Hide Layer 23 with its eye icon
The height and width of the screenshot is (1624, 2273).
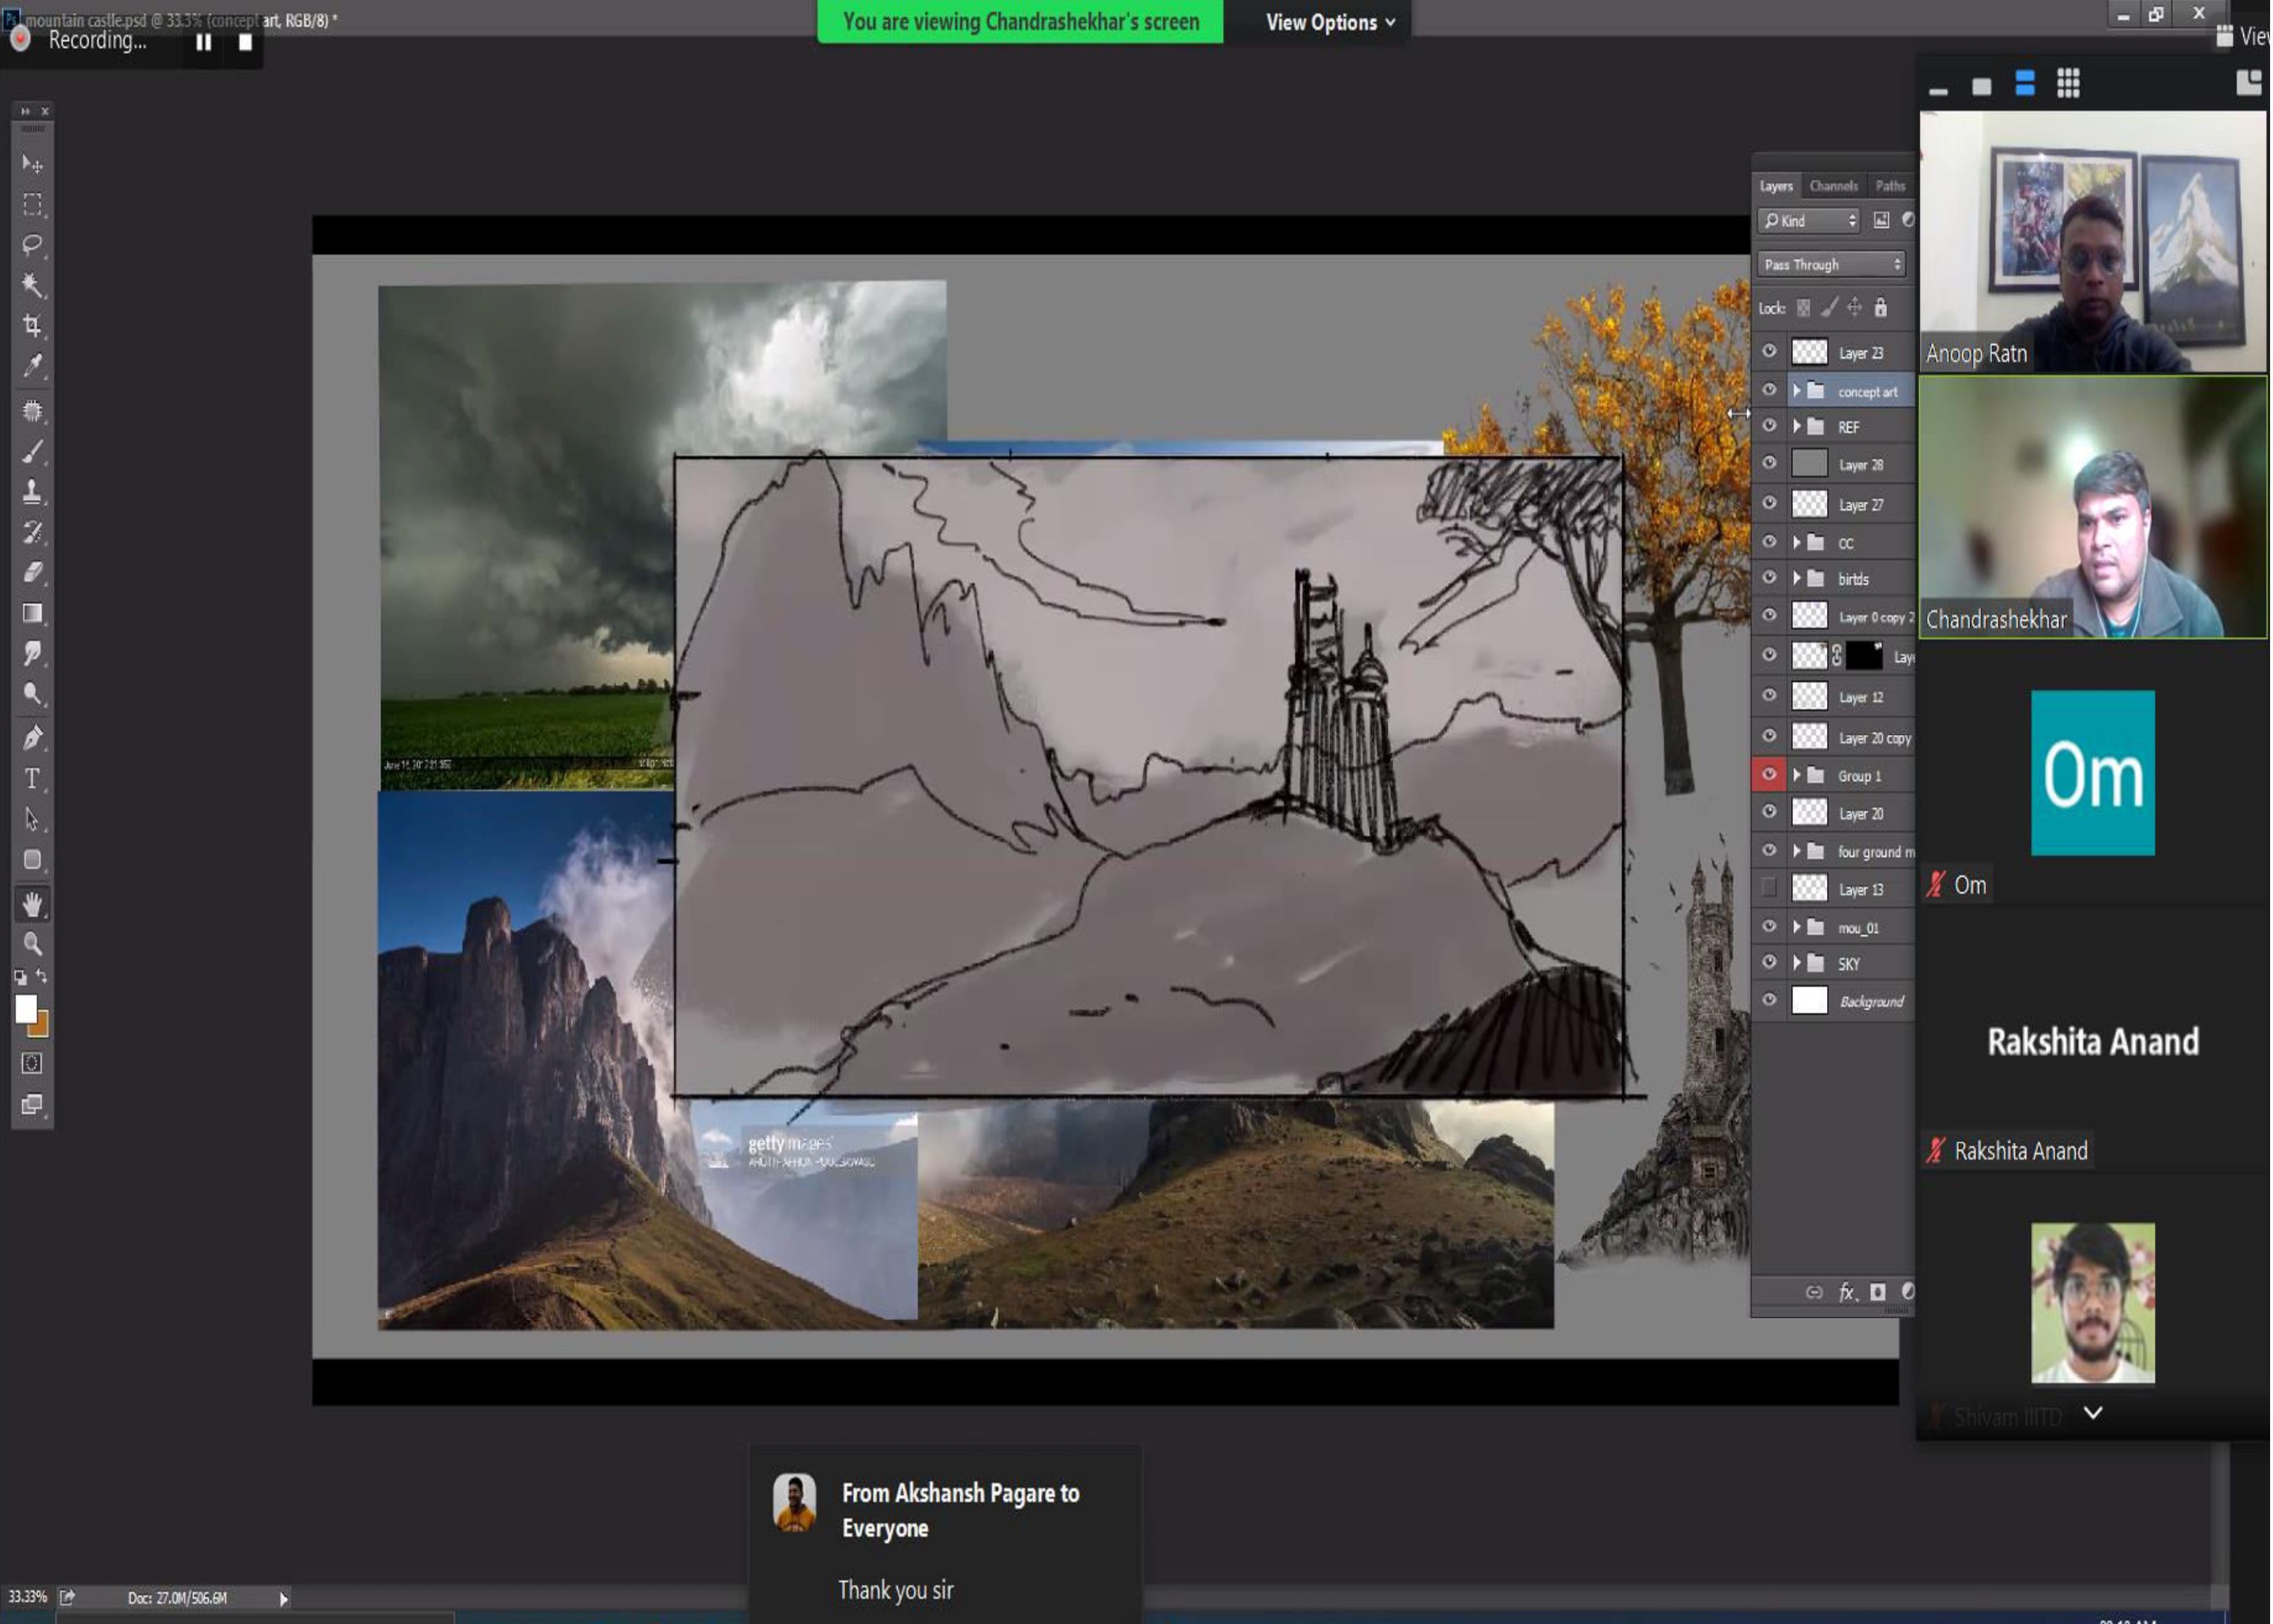pos(1769,351)
